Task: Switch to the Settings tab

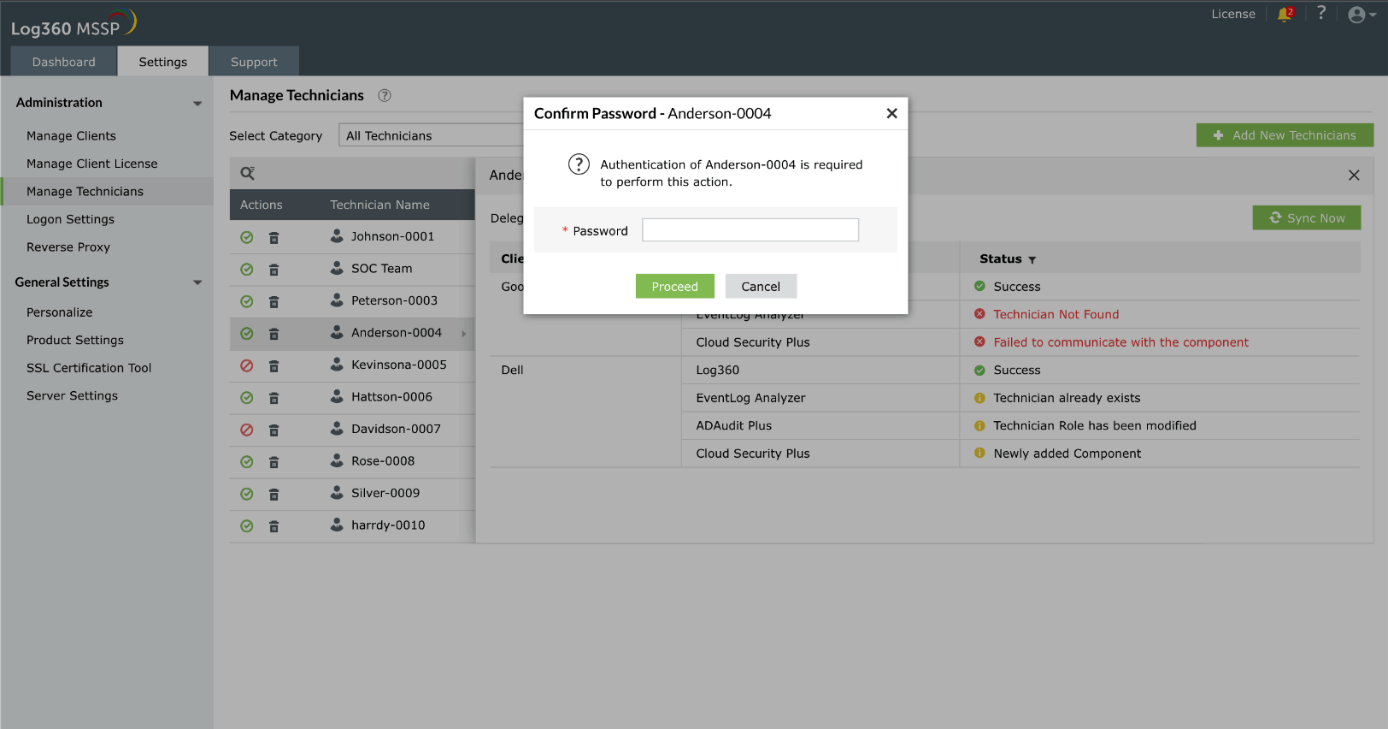Action: 163,62
